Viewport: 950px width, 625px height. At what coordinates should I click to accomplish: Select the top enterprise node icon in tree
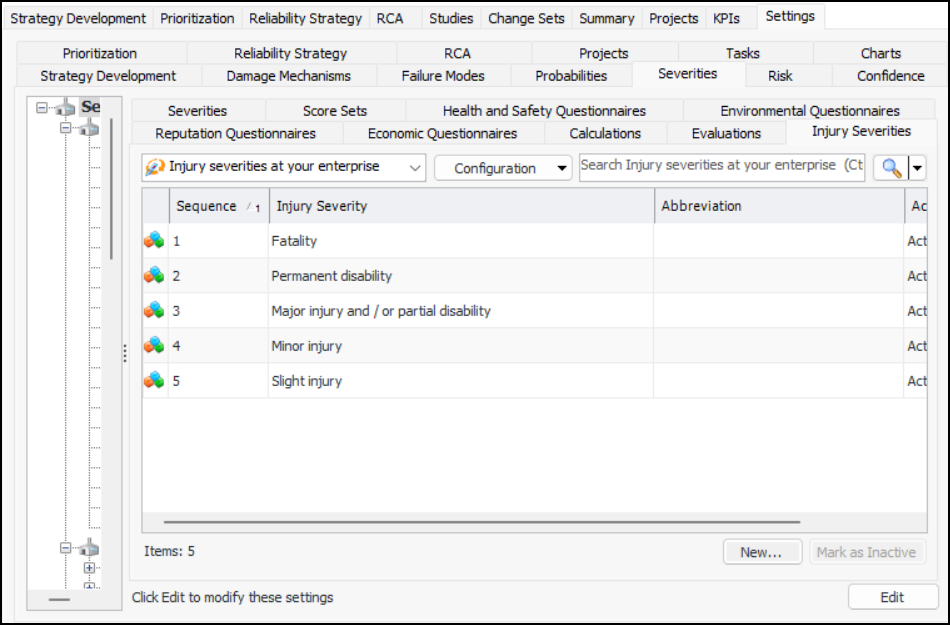[66, 108]
